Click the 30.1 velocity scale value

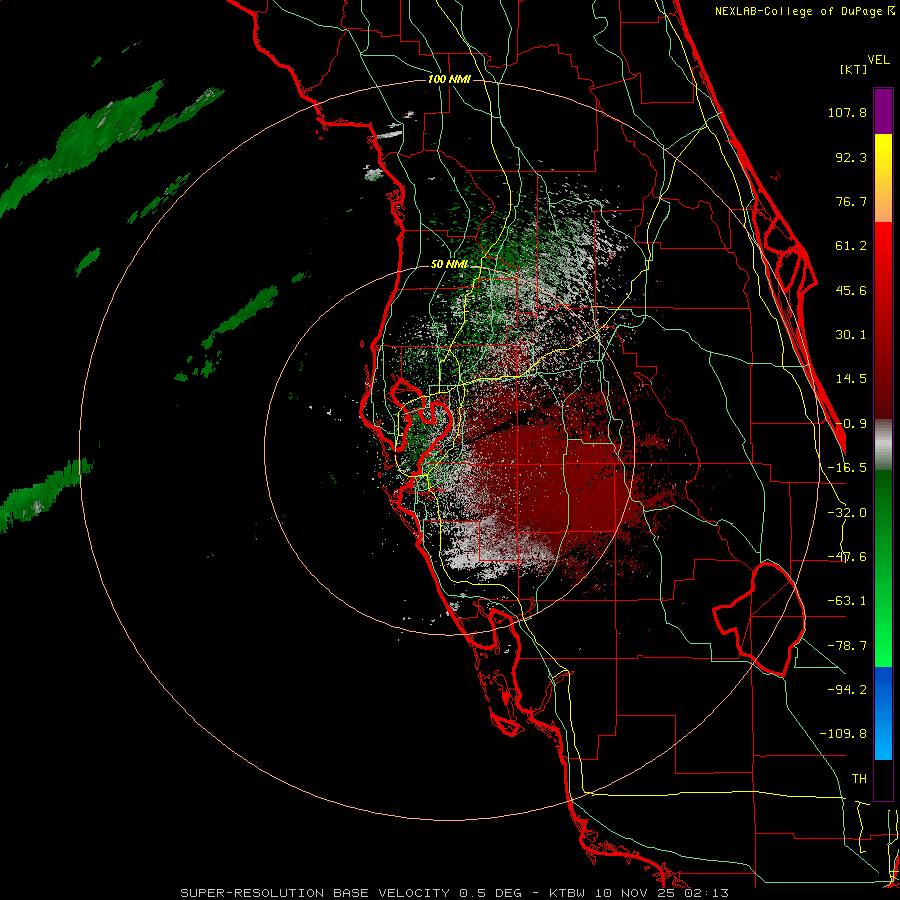pyautogui.click(x=851, y=335)
